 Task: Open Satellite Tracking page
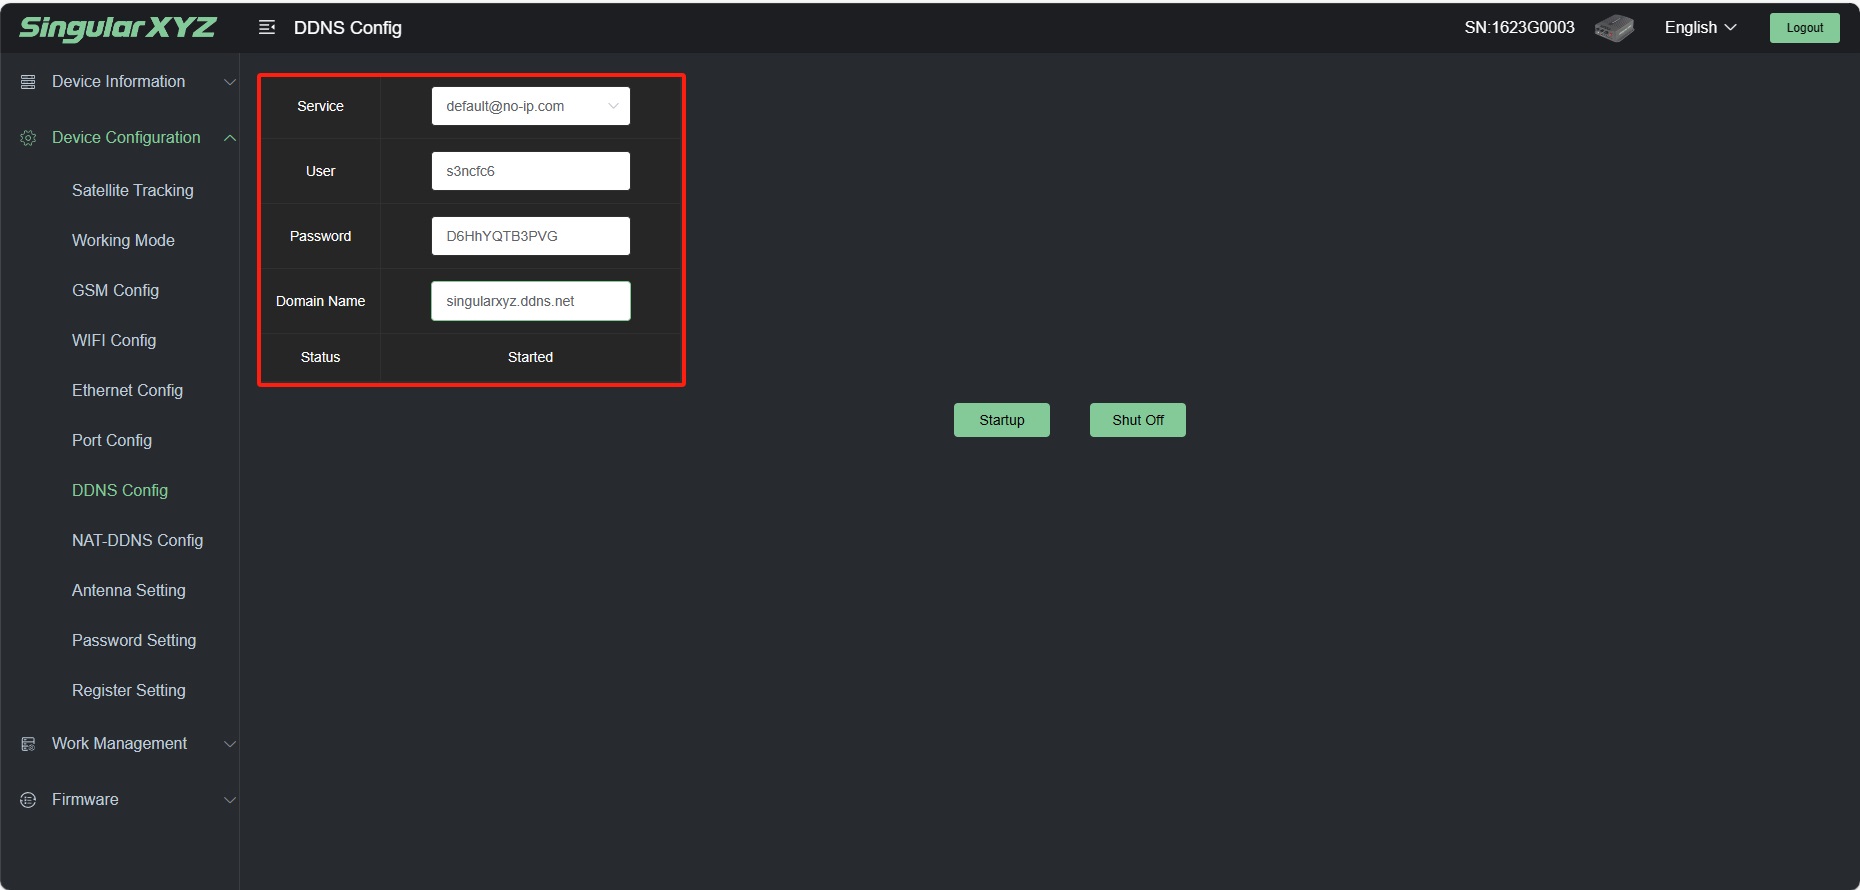tap(132, 190)
